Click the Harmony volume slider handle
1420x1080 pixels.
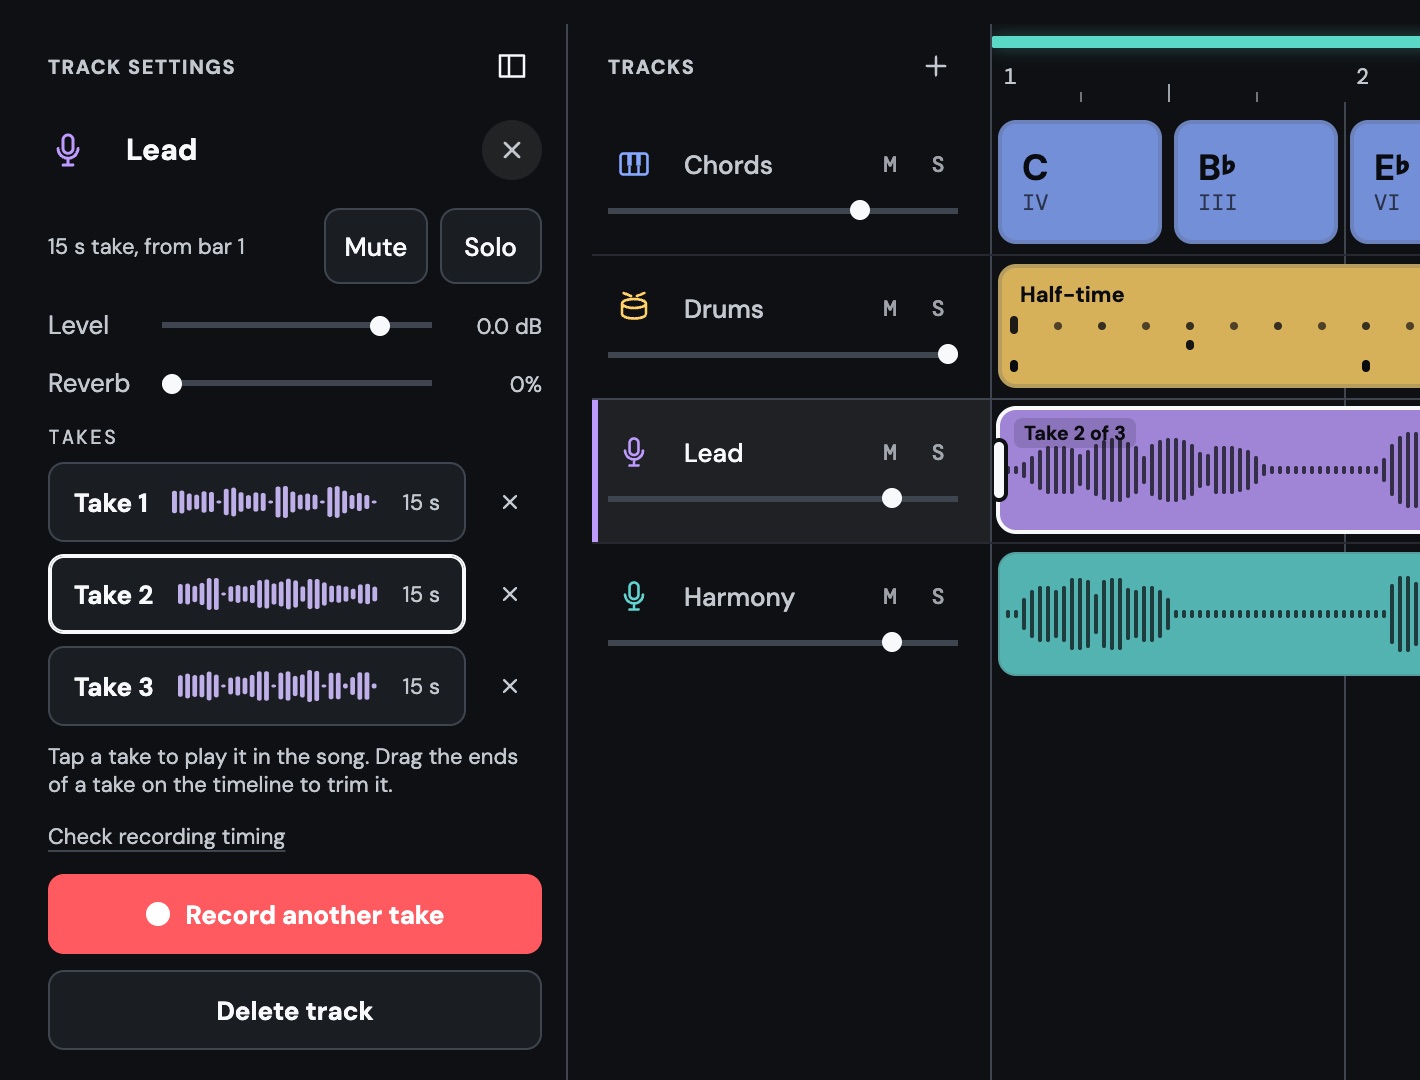coord(892,642)
